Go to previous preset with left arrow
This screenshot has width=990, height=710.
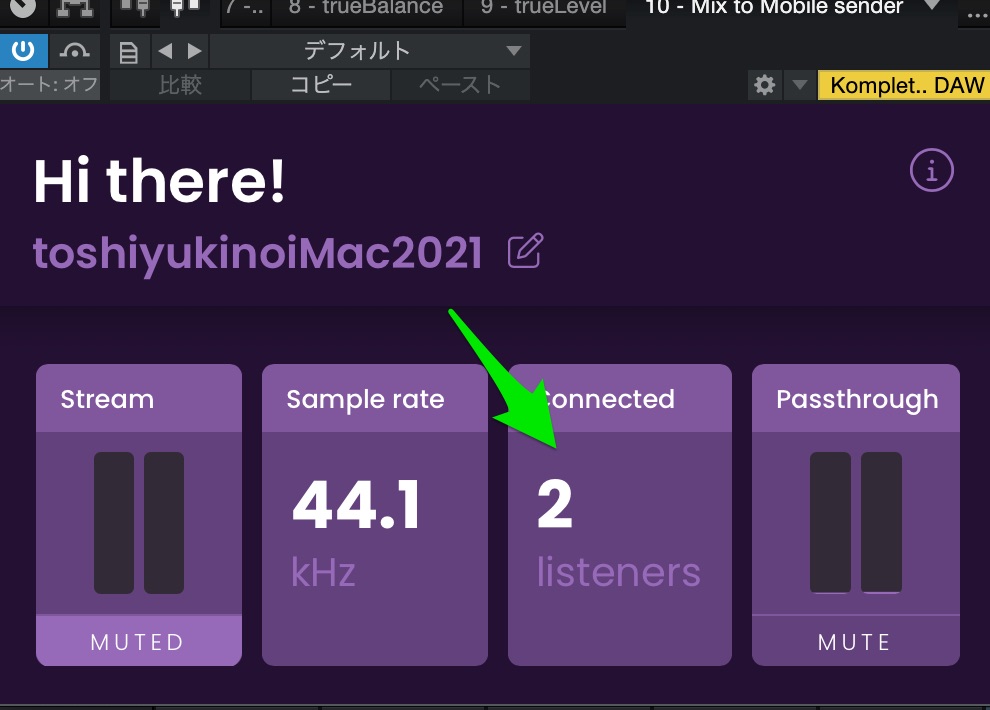[165, 51]
